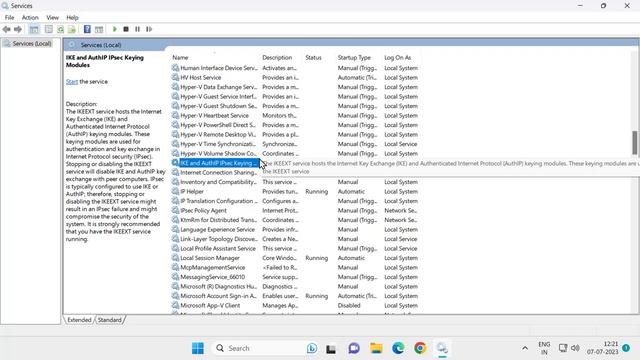The height and width of the screenshot is (360, 640).
Task: Open the Chat app from taskbar
Action: [354, 348]
